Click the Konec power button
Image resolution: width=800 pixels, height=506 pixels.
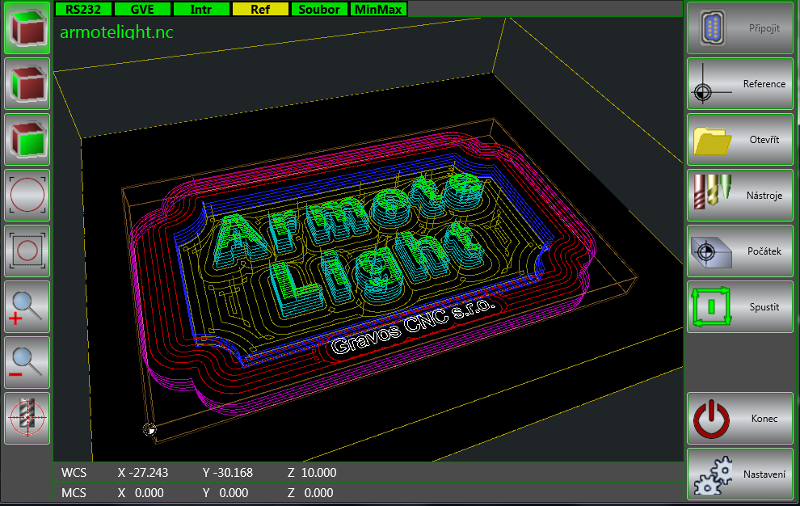tap(740, 418)
